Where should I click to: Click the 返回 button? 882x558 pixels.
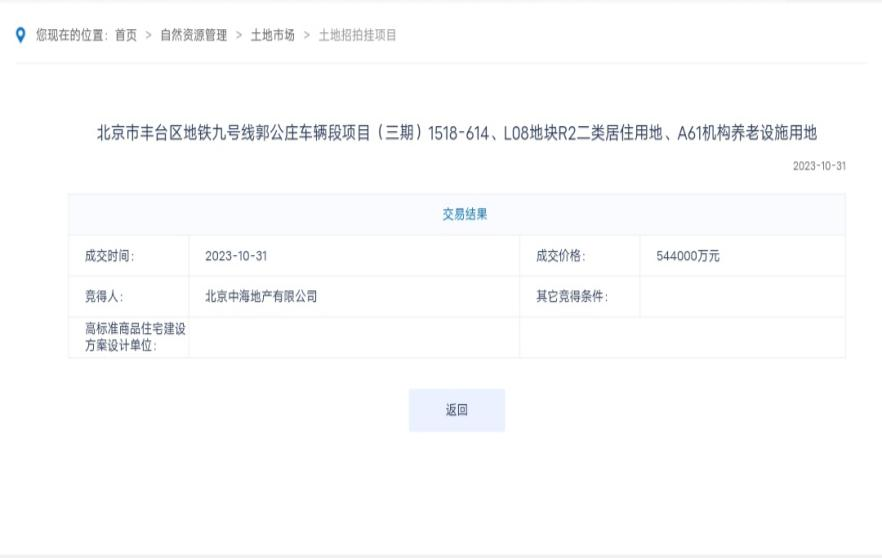[x=456, y=410]
